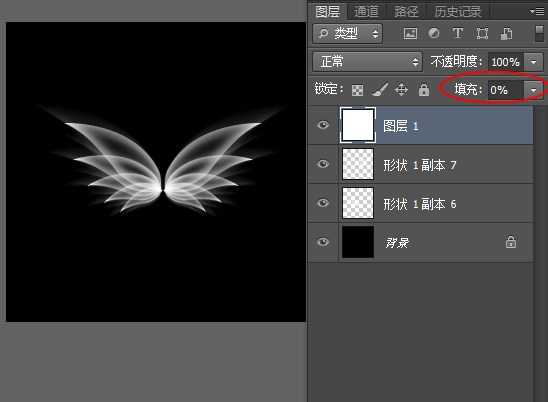This screenshot has height=402, width=548.
Task: Lock image pixels brush icon
Action: pyautogui.click(x=379, y=89)
